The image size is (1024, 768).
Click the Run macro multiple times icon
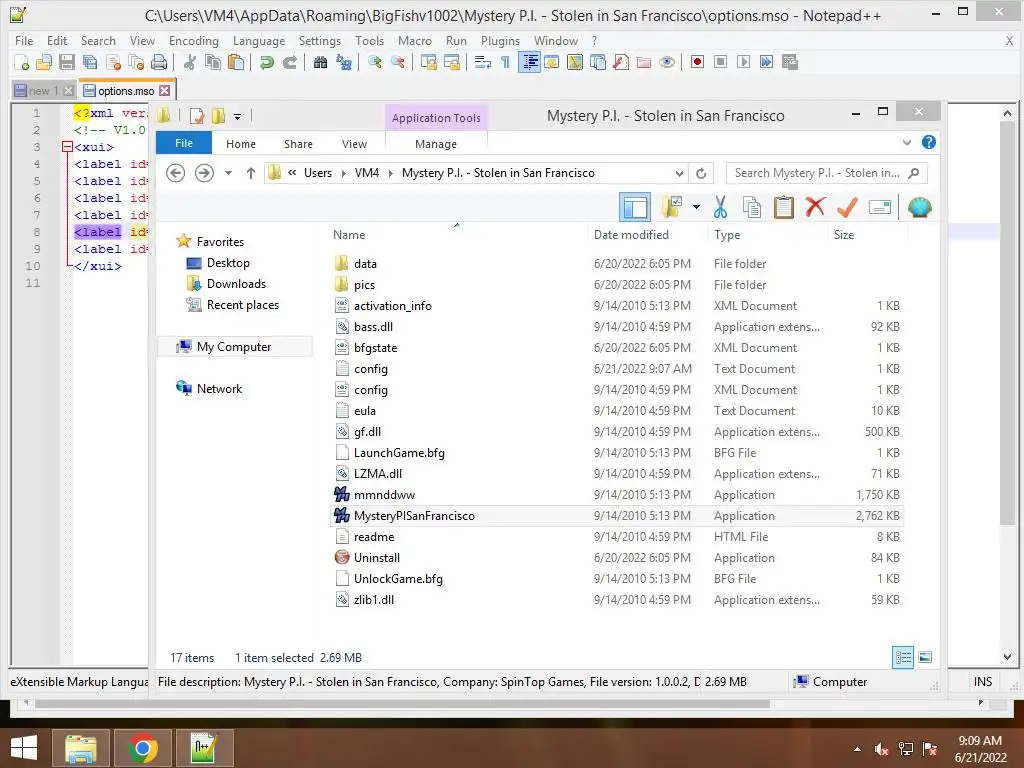coord(767,62)
